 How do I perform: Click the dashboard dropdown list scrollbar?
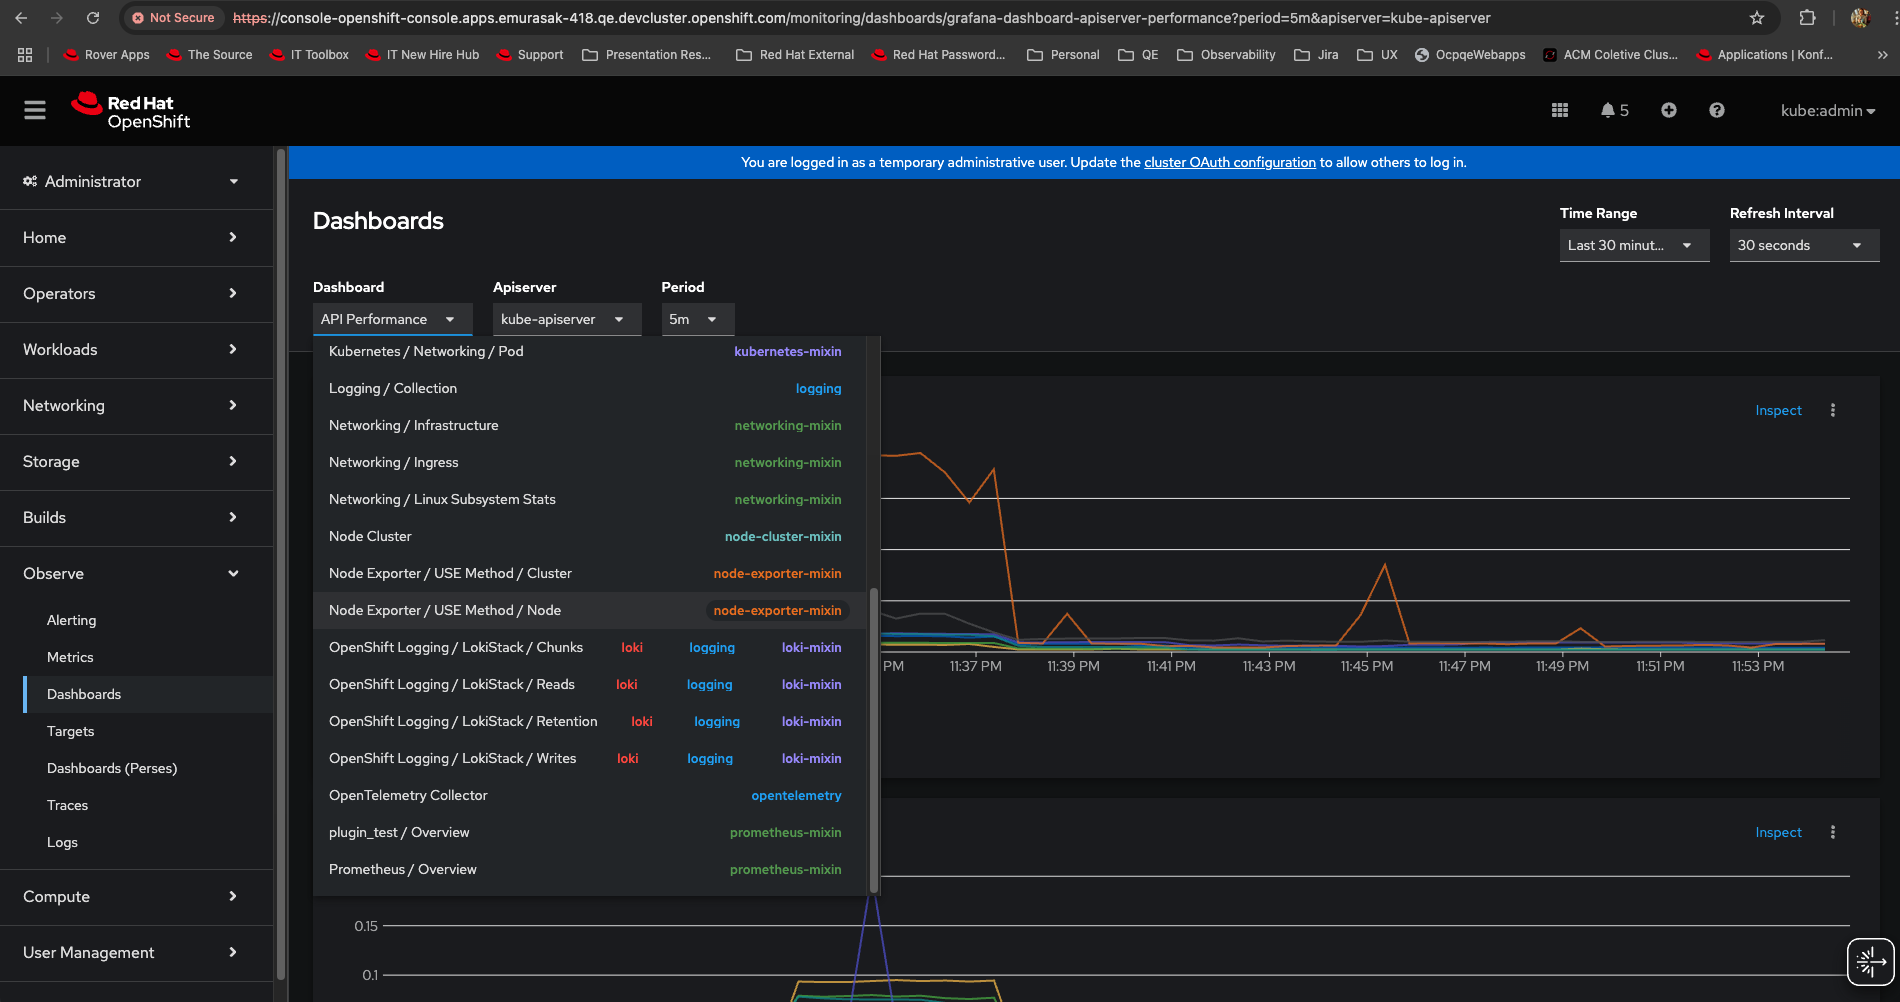pyautogui.click(x=874, y=740)
